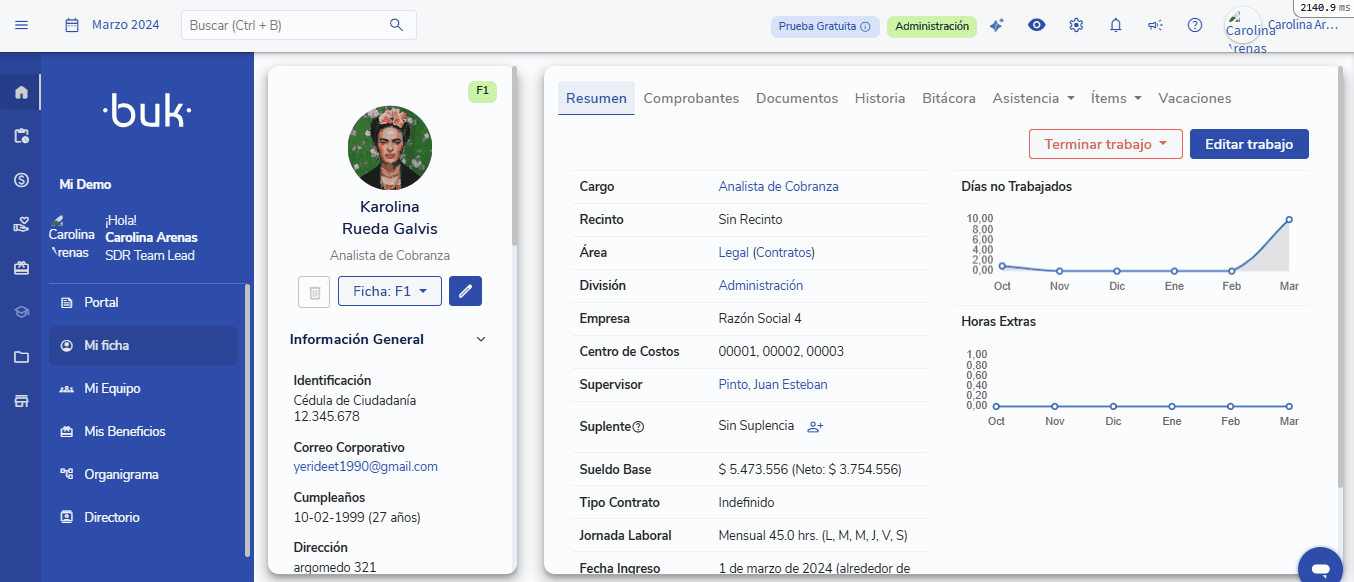Select the remuneraciones dollar icon in sidebar

[x=20, y=180]
